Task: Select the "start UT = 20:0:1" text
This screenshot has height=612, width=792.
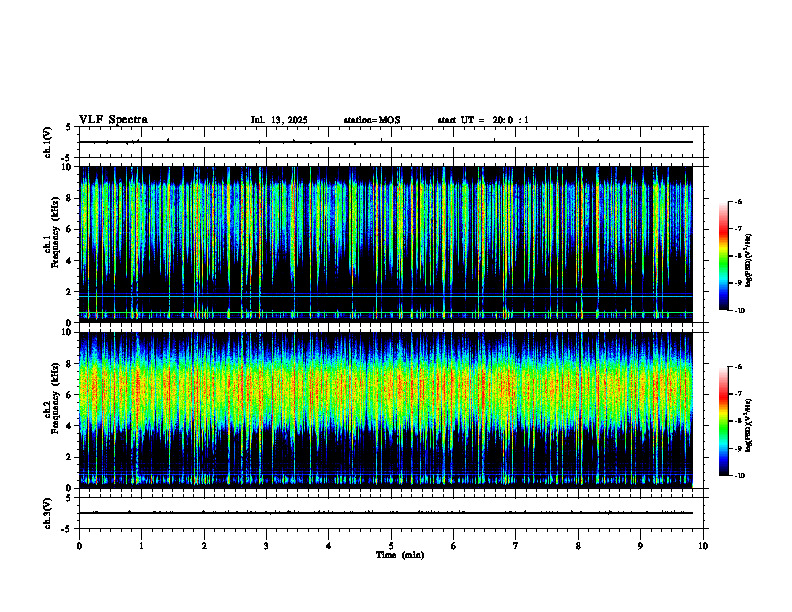Action: click(x=483, y=120)
